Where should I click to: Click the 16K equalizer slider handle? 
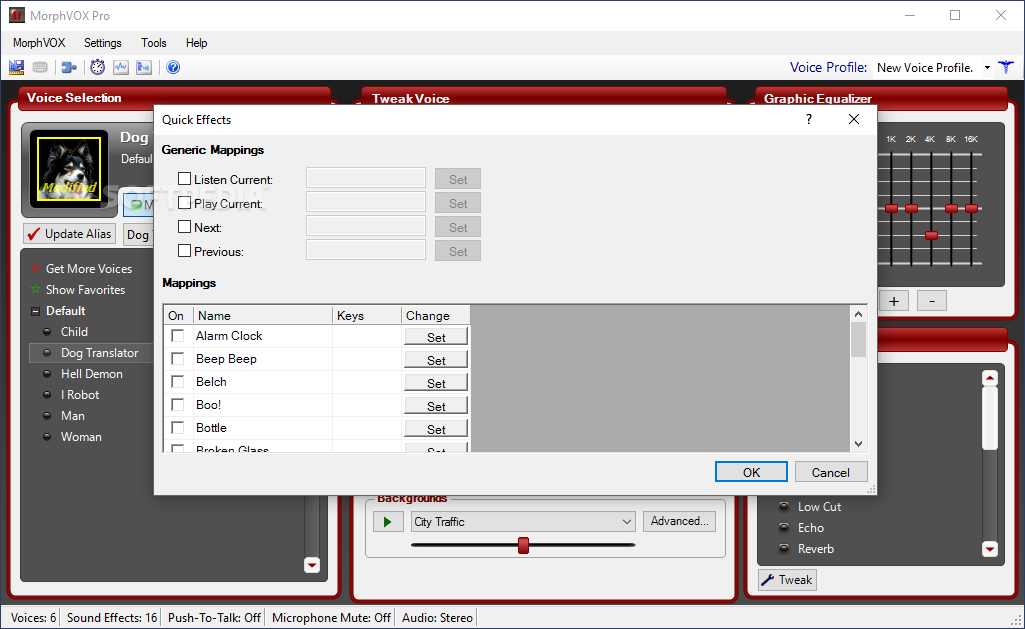point(971,209)
